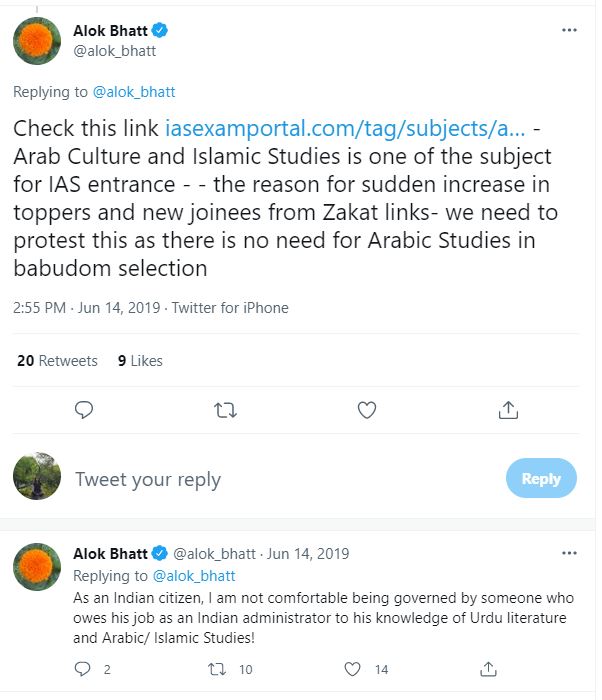The height and width of the screenshot is (700, 602).
Task: Open your profile avatar beside reply box
Action: [x=37, y=475]
